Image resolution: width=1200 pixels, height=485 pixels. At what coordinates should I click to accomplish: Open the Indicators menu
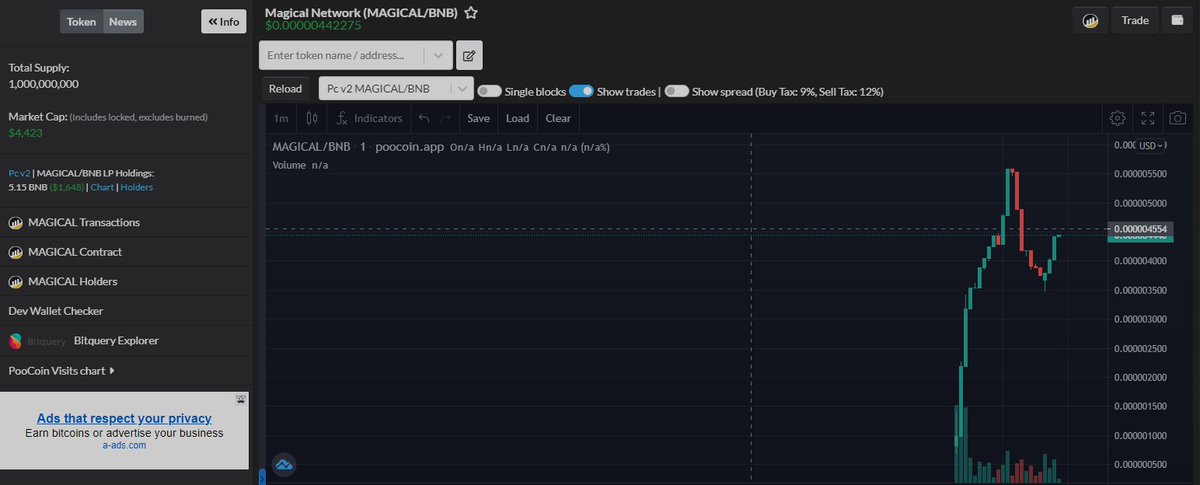click(x=368, y=118)
